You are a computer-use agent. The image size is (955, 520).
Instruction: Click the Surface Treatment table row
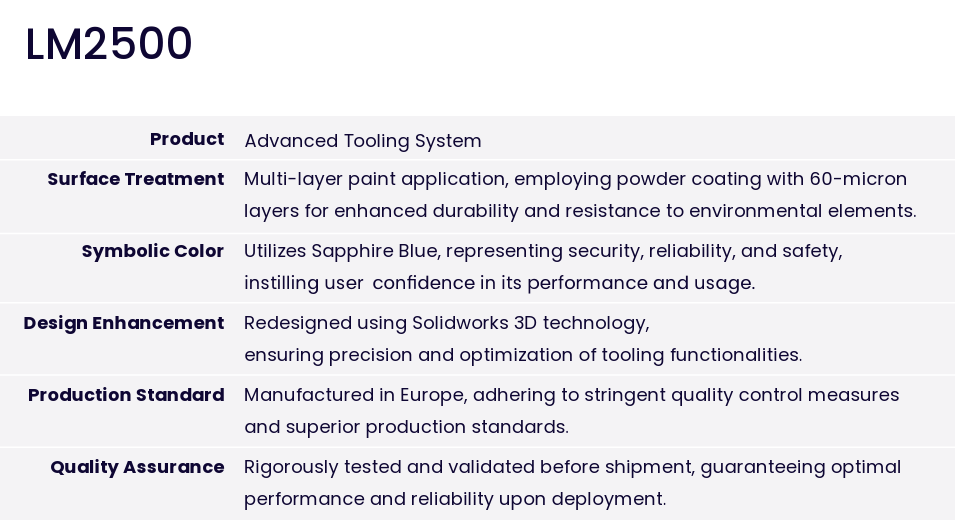[478, 196]
